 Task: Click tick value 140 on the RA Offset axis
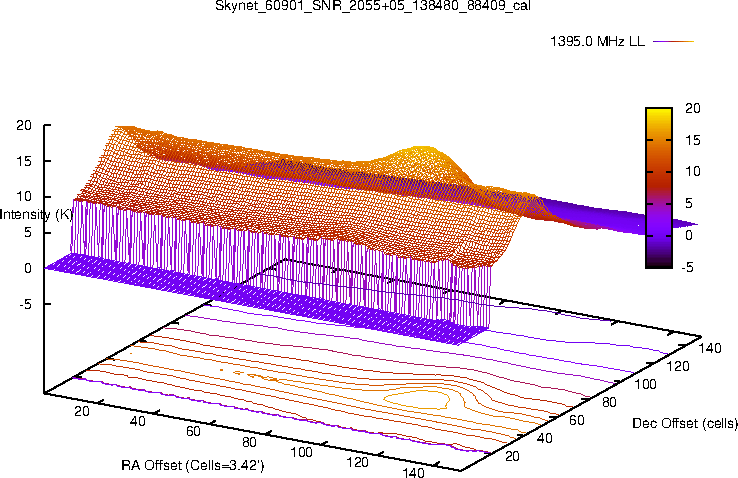[413, 472]
